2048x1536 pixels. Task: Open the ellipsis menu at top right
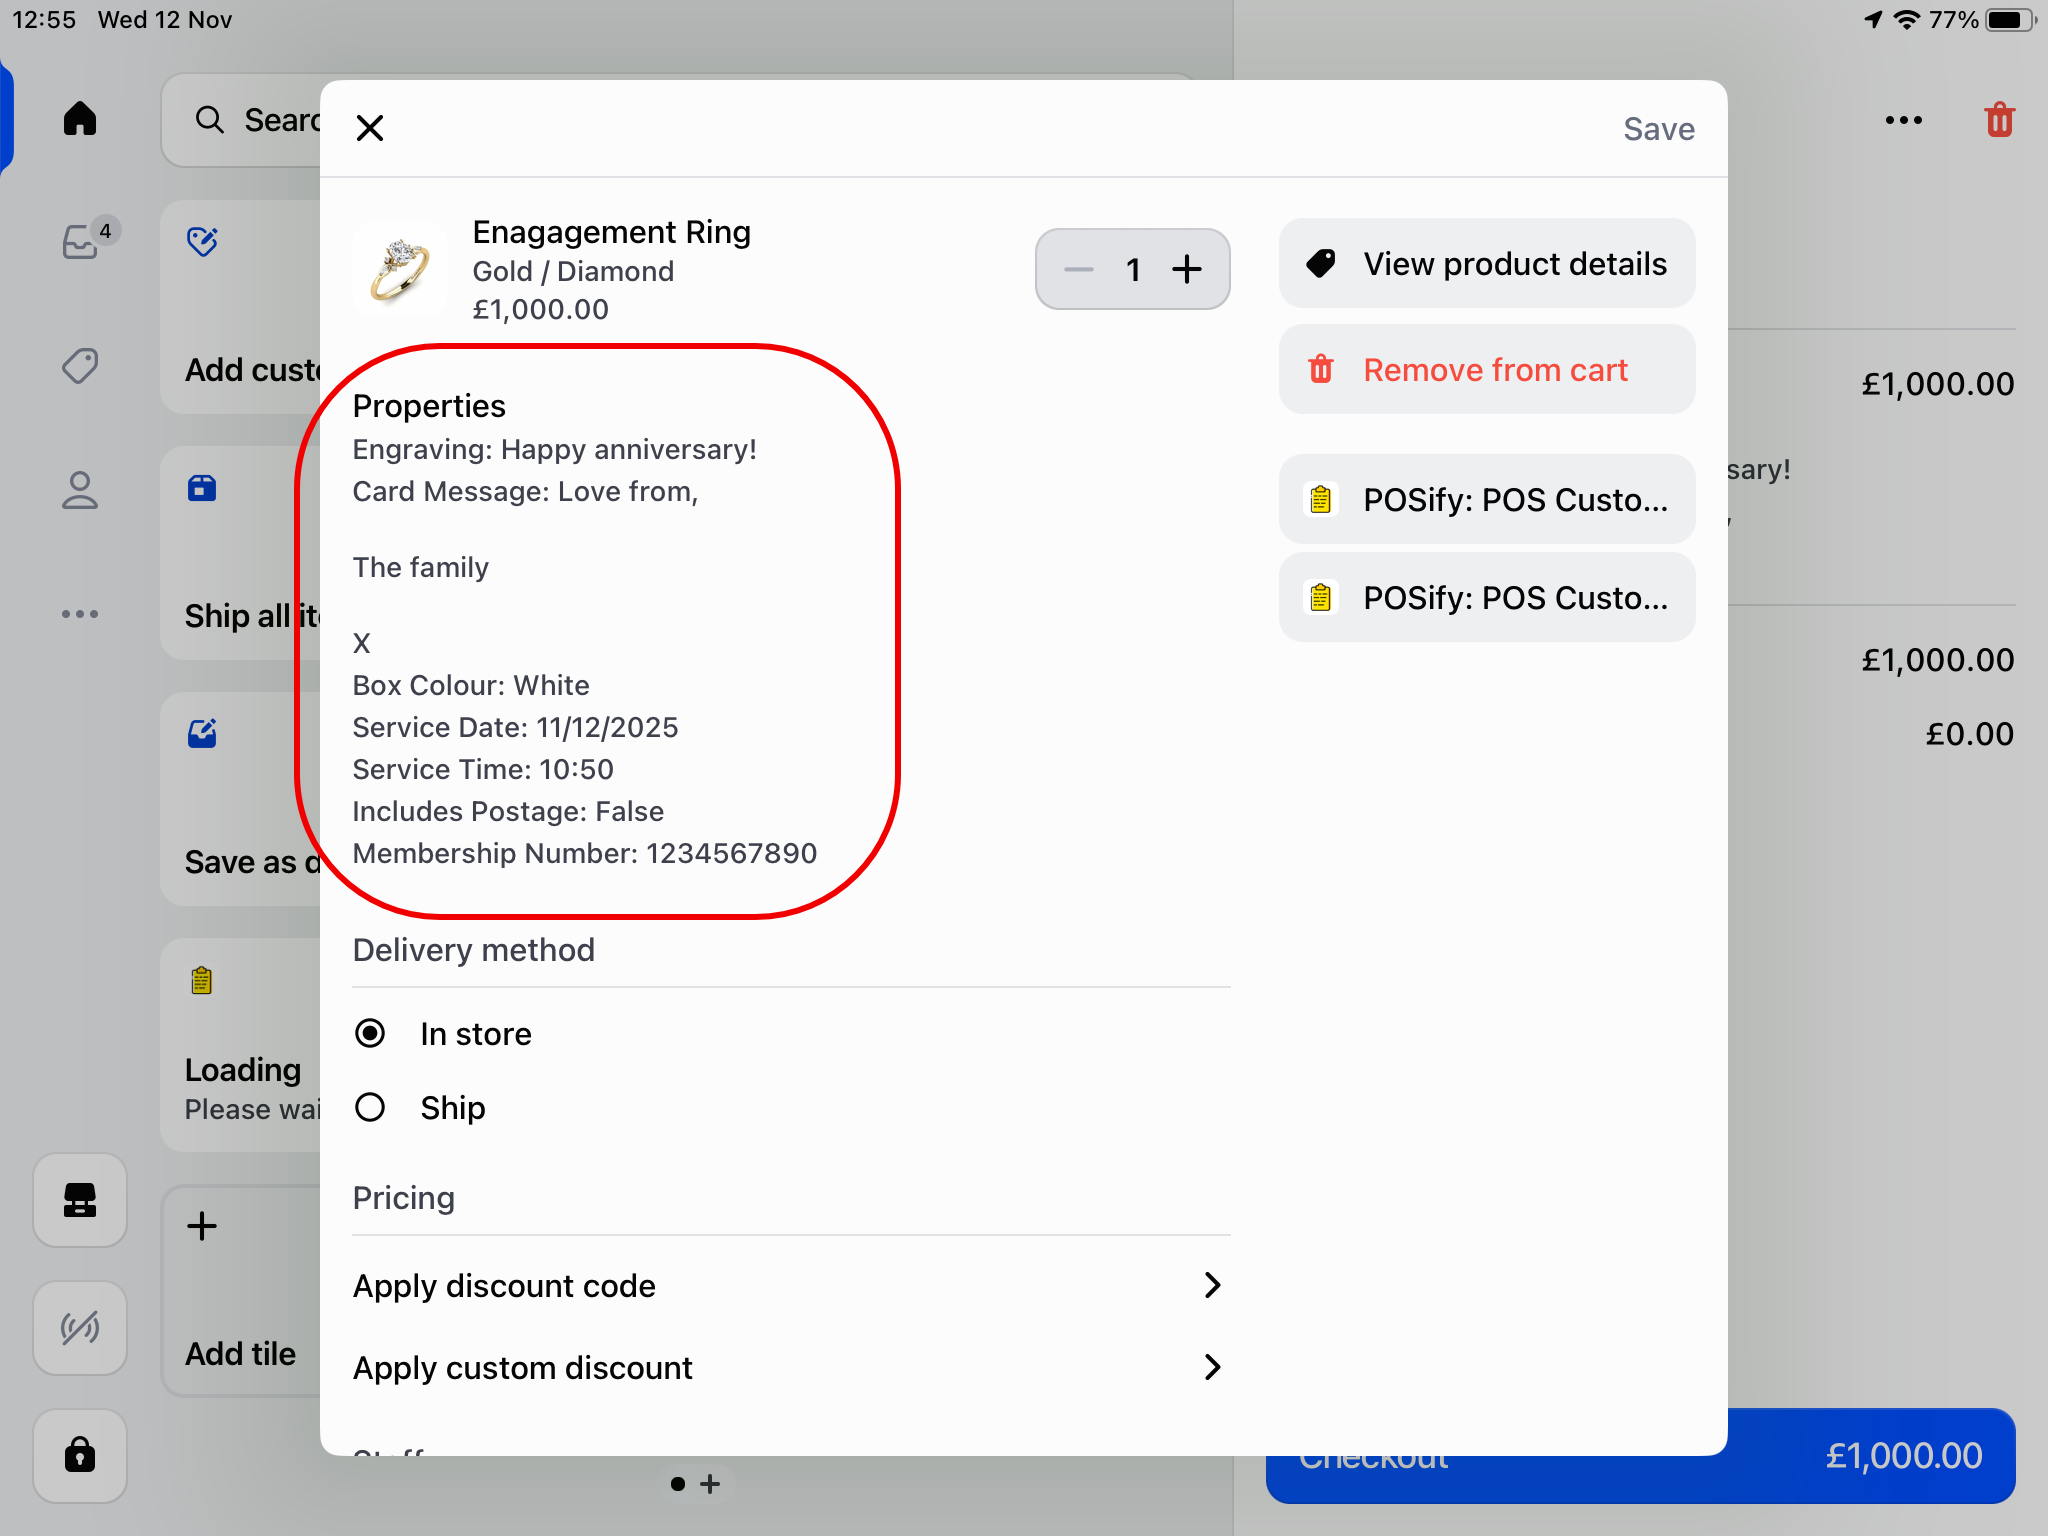point(1902,119)
